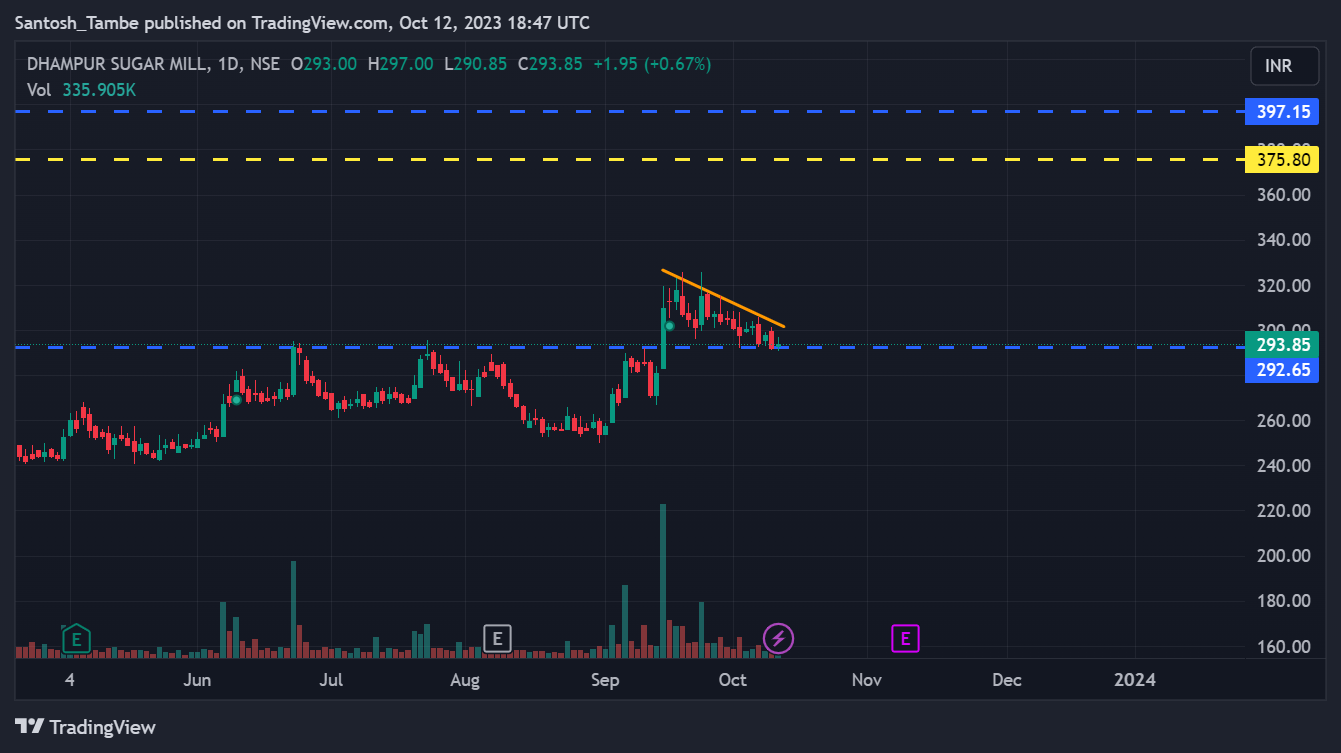Click the white E earnings marker near August

pyautogui.click(x=497, y=638)
